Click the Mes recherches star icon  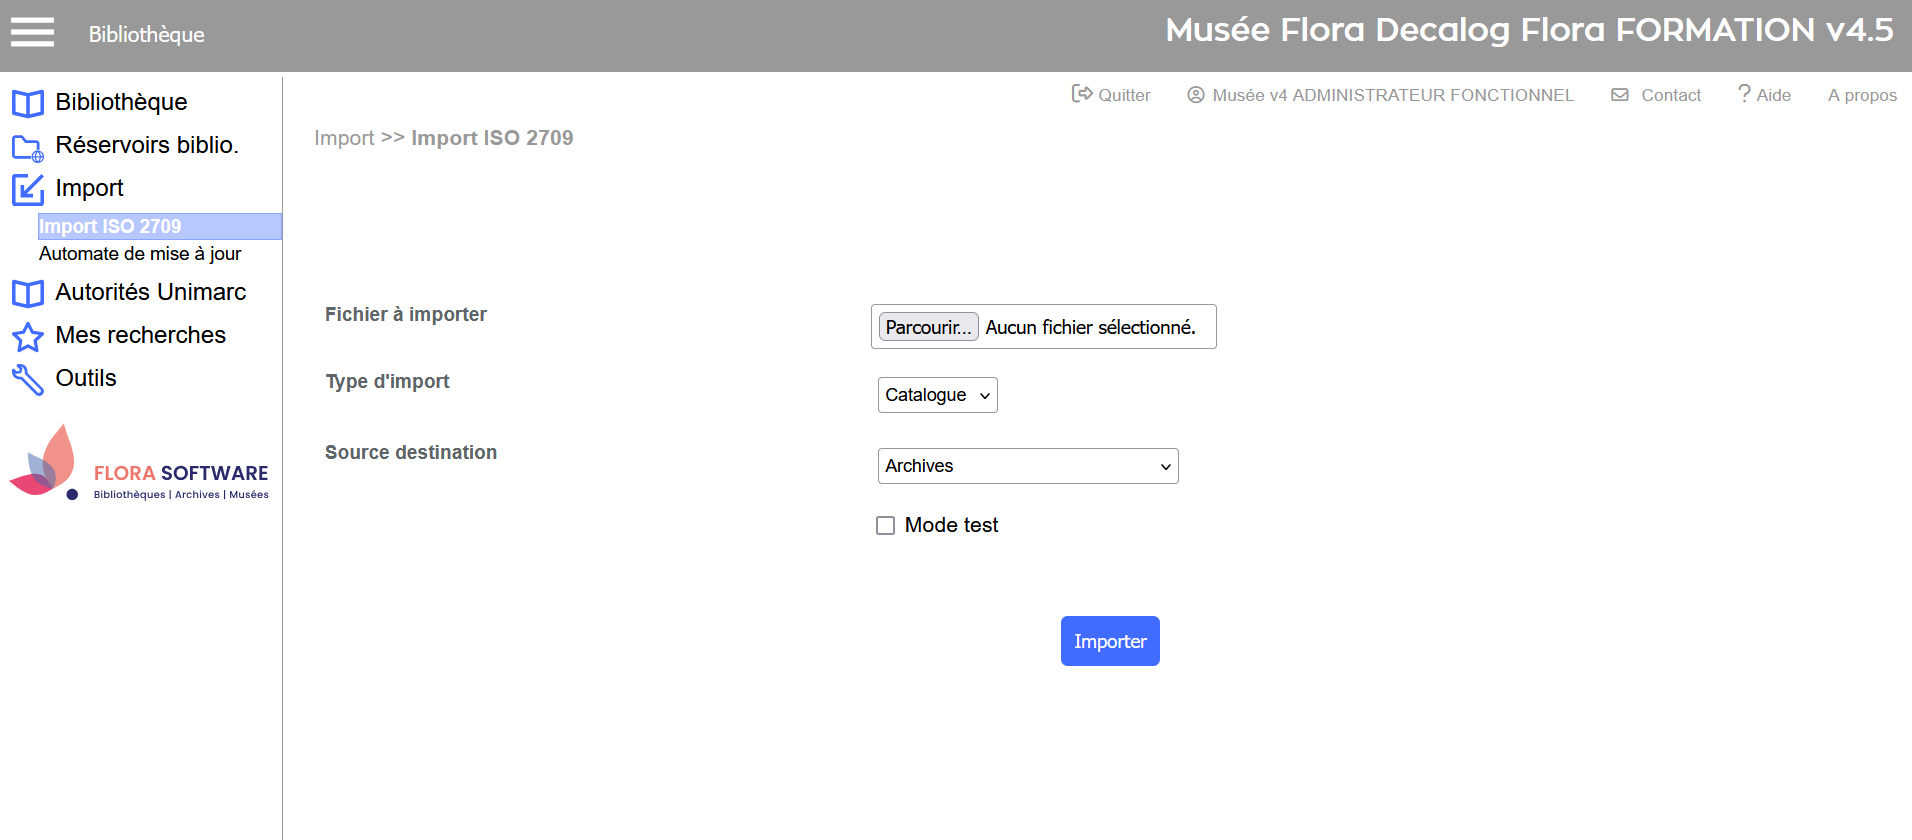coord(28,337)
